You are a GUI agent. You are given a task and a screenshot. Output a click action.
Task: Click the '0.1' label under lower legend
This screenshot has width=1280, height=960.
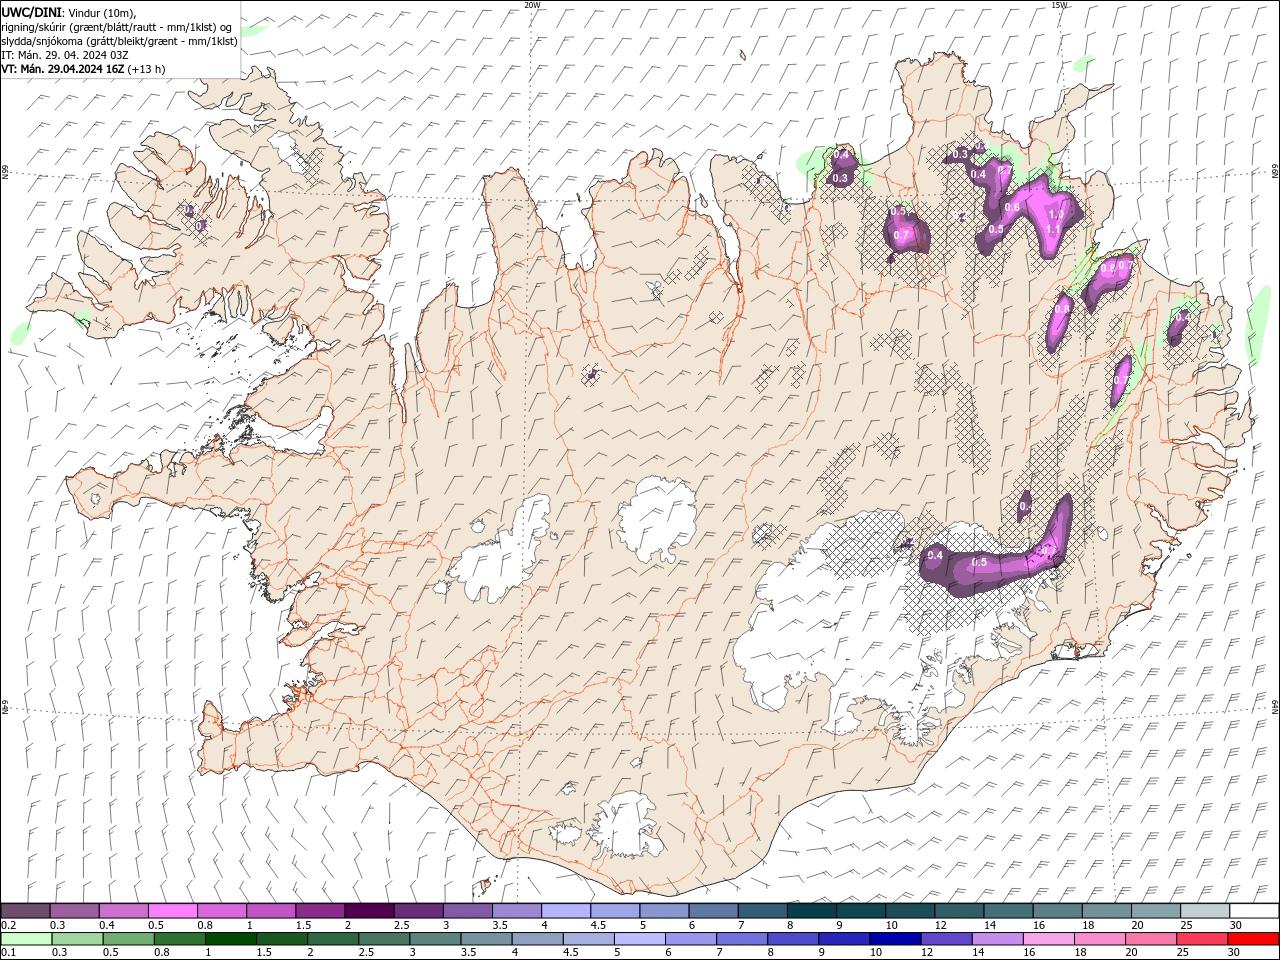[8, 953]
